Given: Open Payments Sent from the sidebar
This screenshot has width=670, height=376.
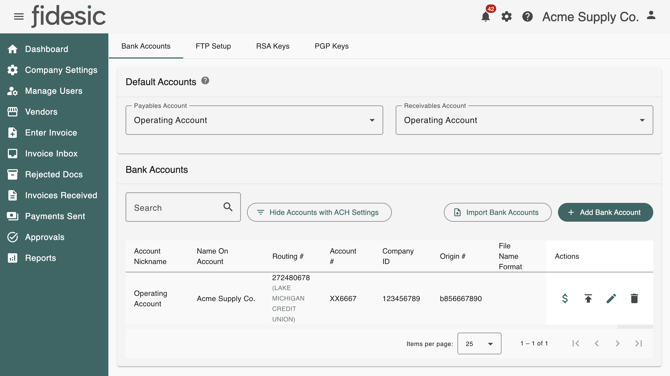Looking at the screenshot, I should coord(54,216).
